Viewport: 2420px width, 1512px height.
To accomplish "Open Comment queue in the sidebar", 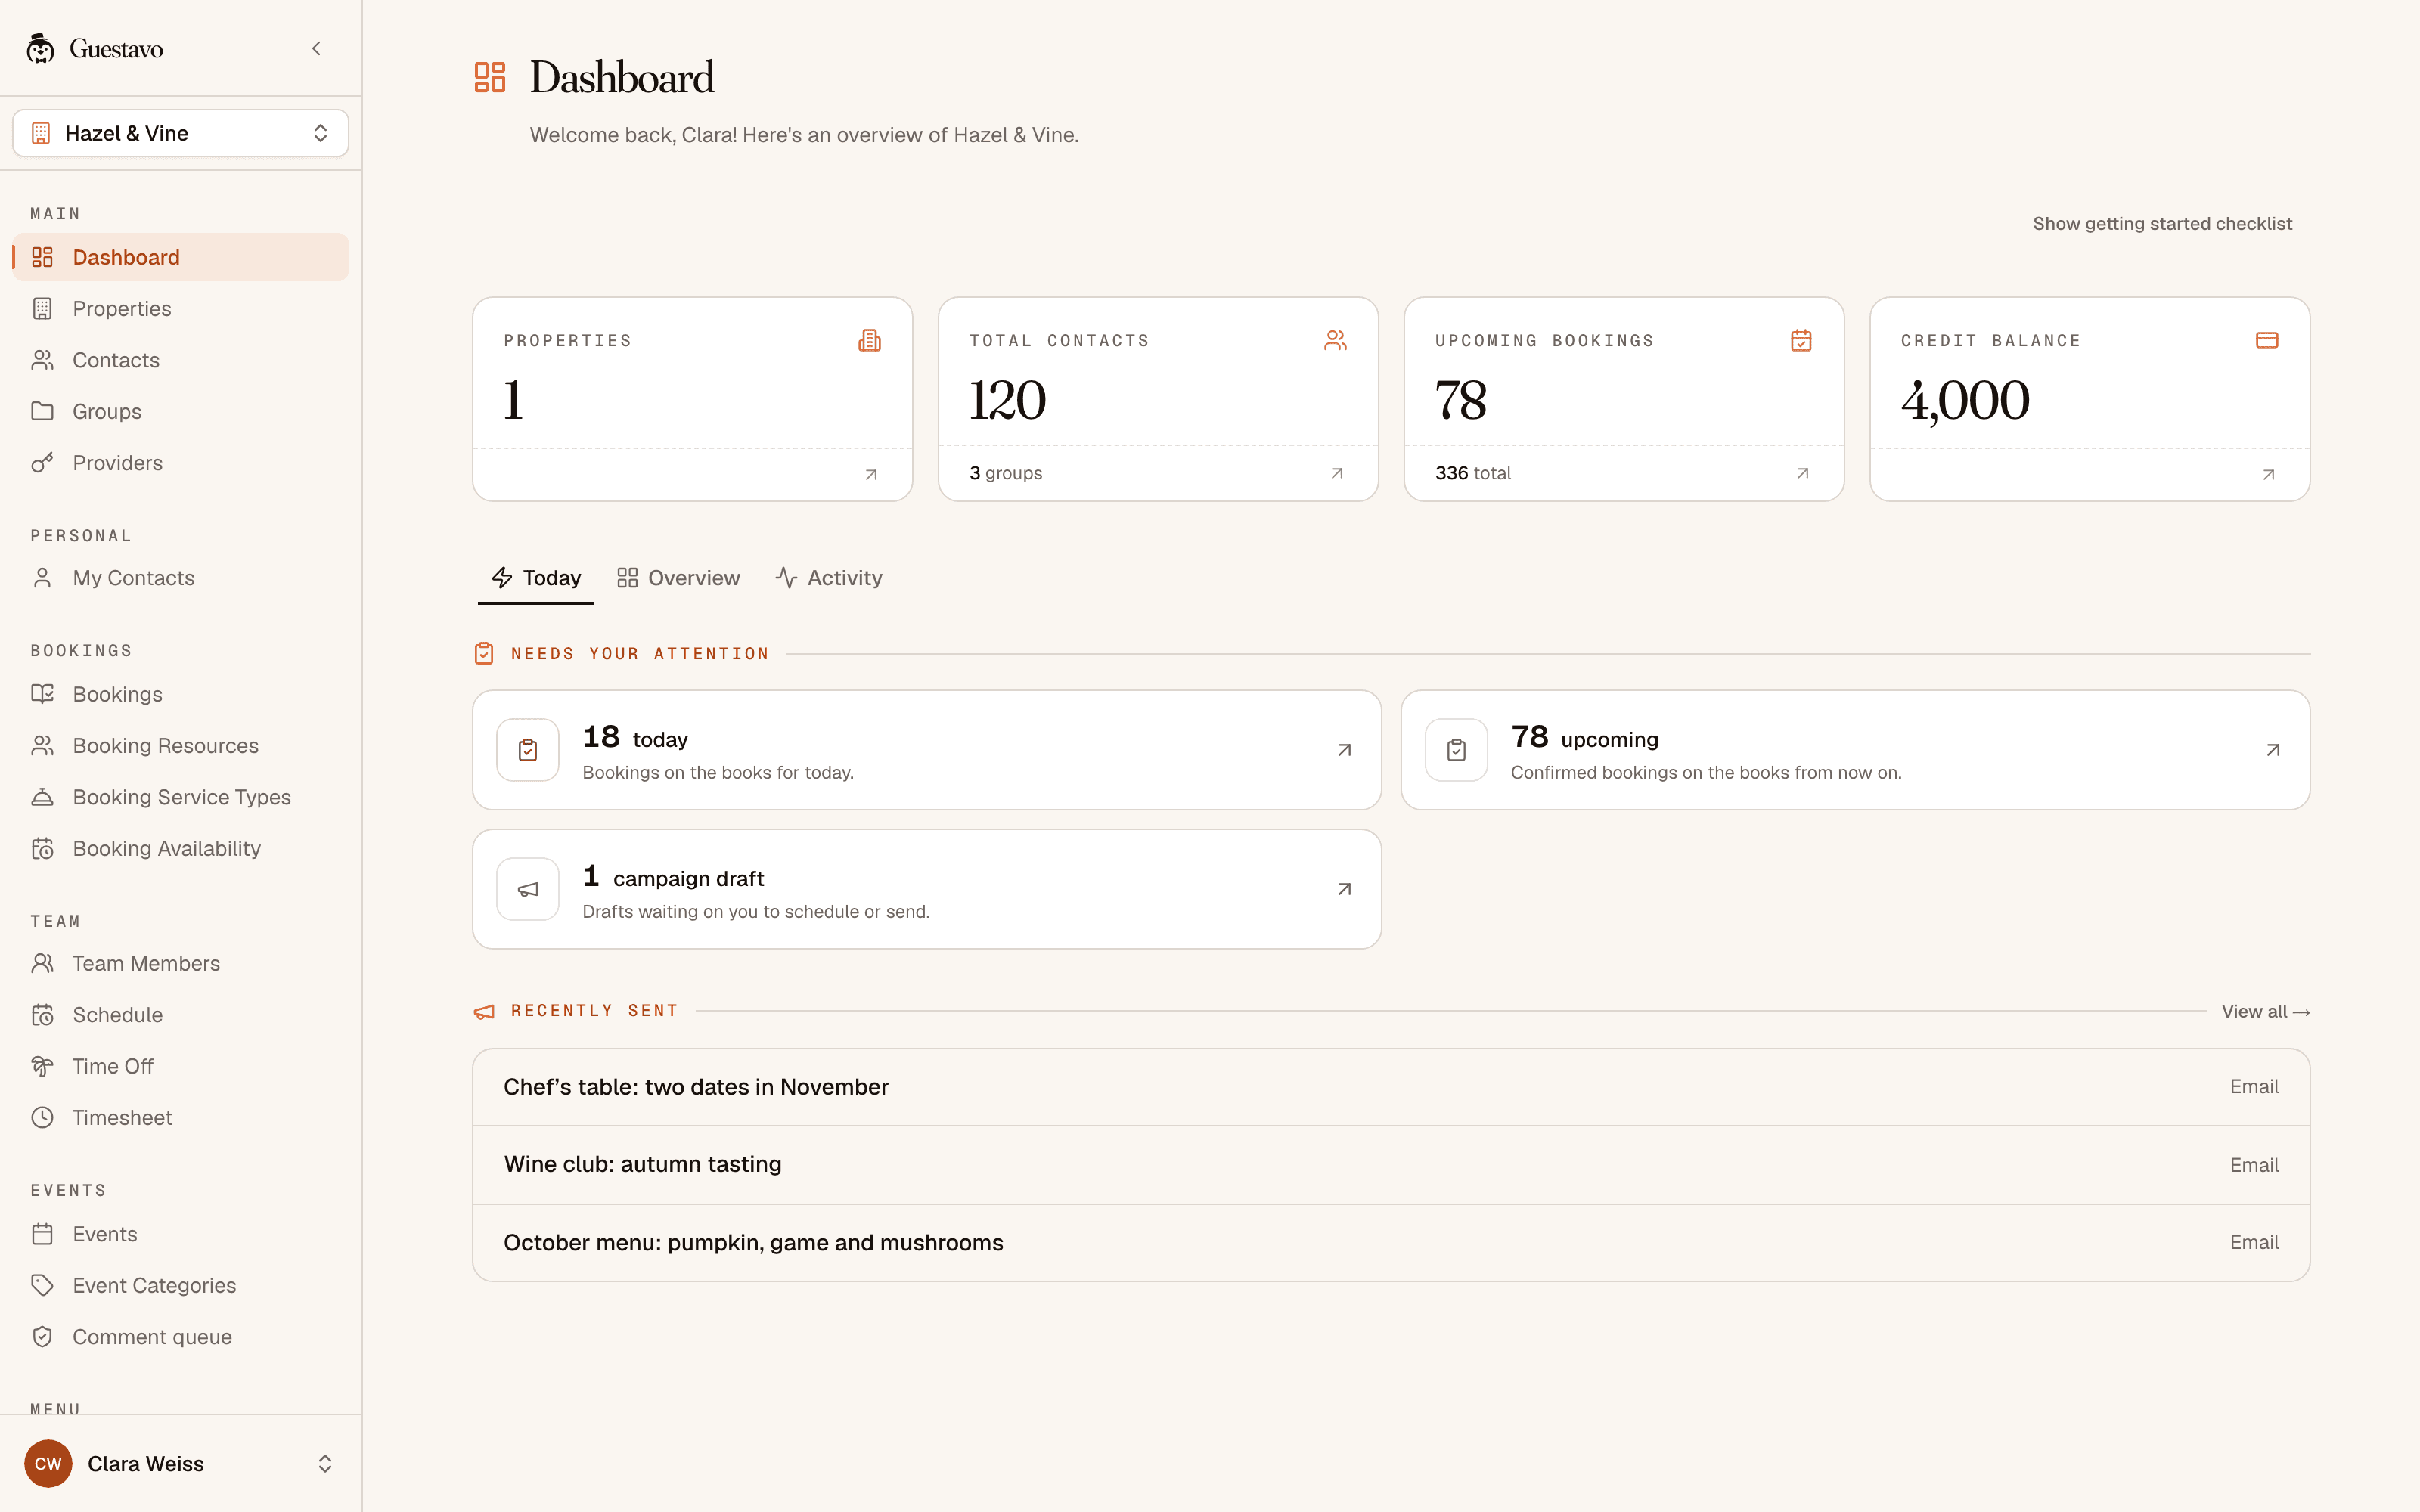I will [x=180, y=1337].
